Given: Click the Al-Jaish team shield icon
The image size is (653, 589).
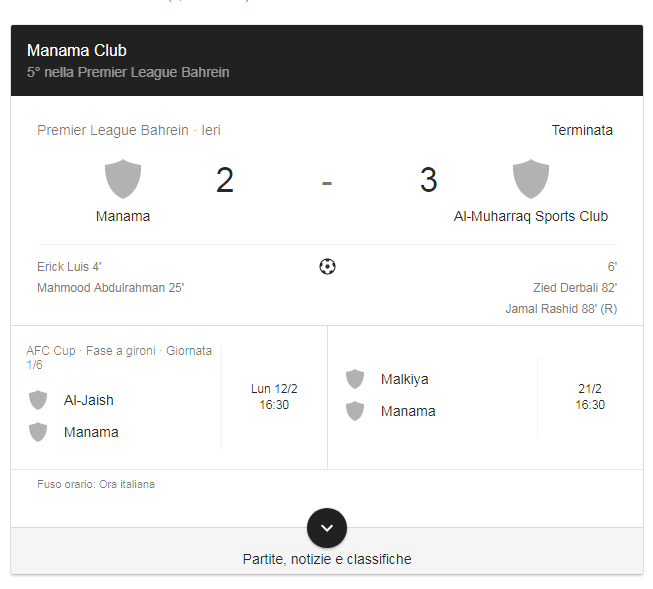Looking at the screenshot, I should tap(38, 400).
